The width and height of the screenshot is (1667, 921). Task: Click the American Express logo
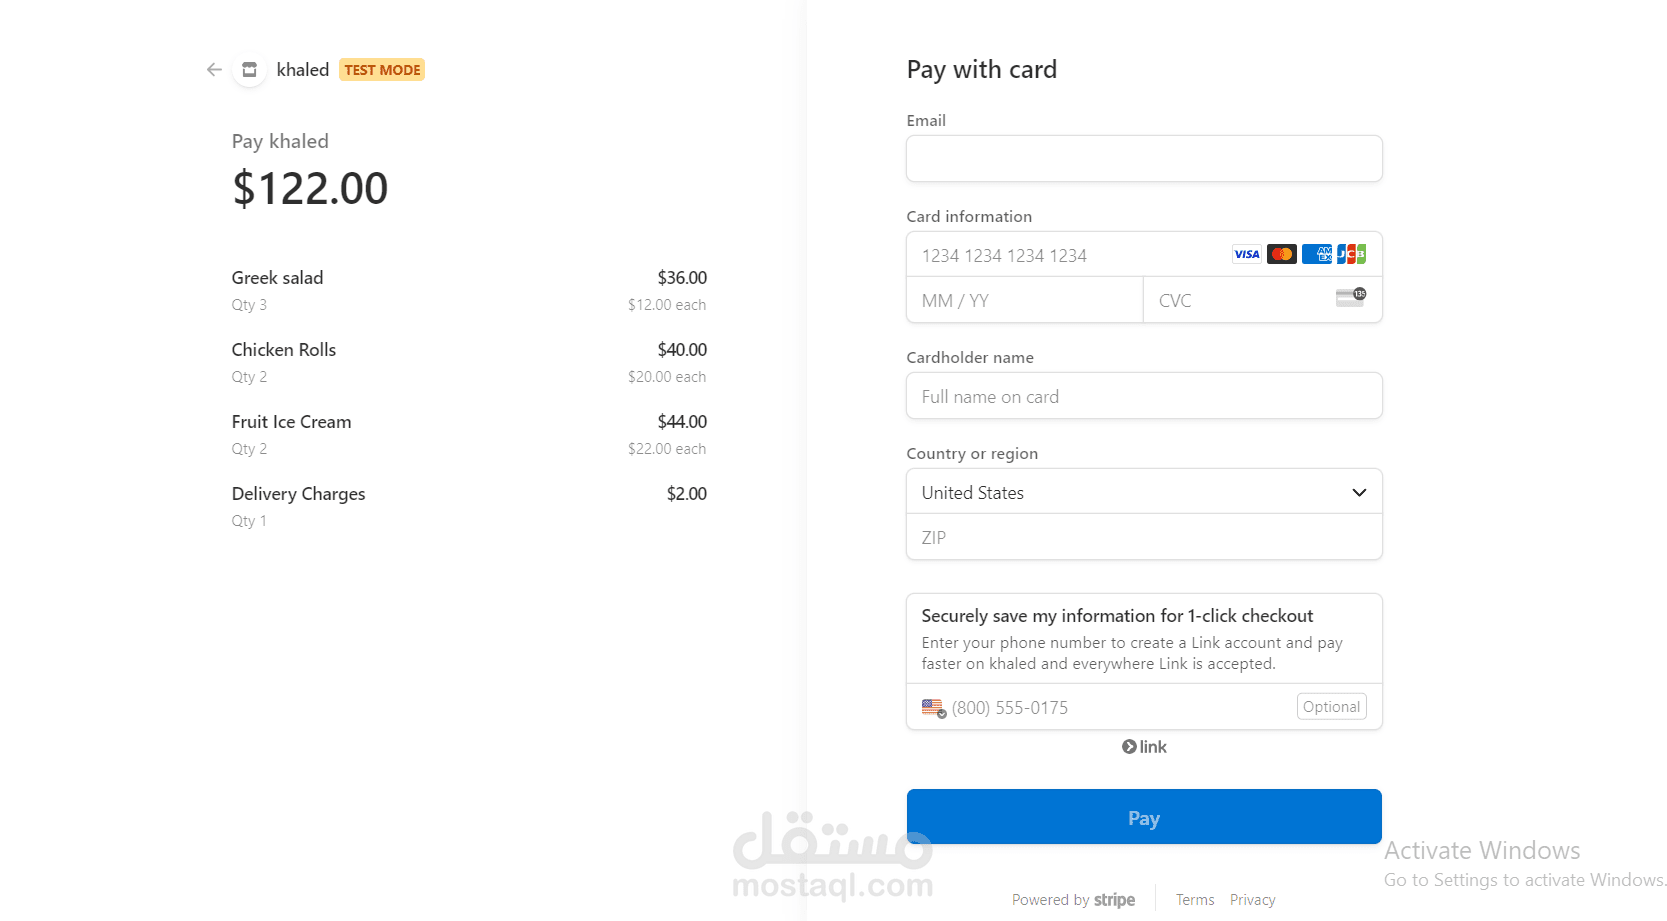tap(1317, 254)
